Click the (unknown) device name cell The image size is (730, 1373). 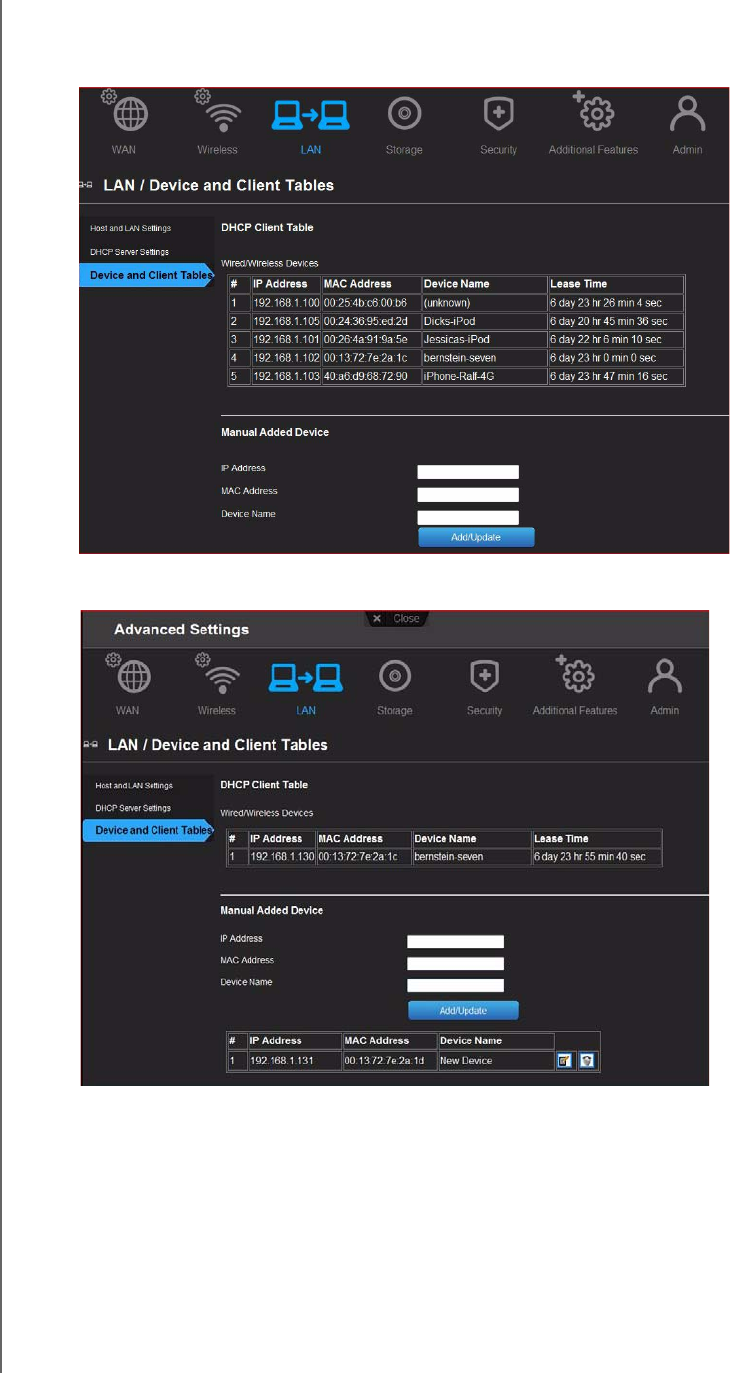[x=484, y=303]
